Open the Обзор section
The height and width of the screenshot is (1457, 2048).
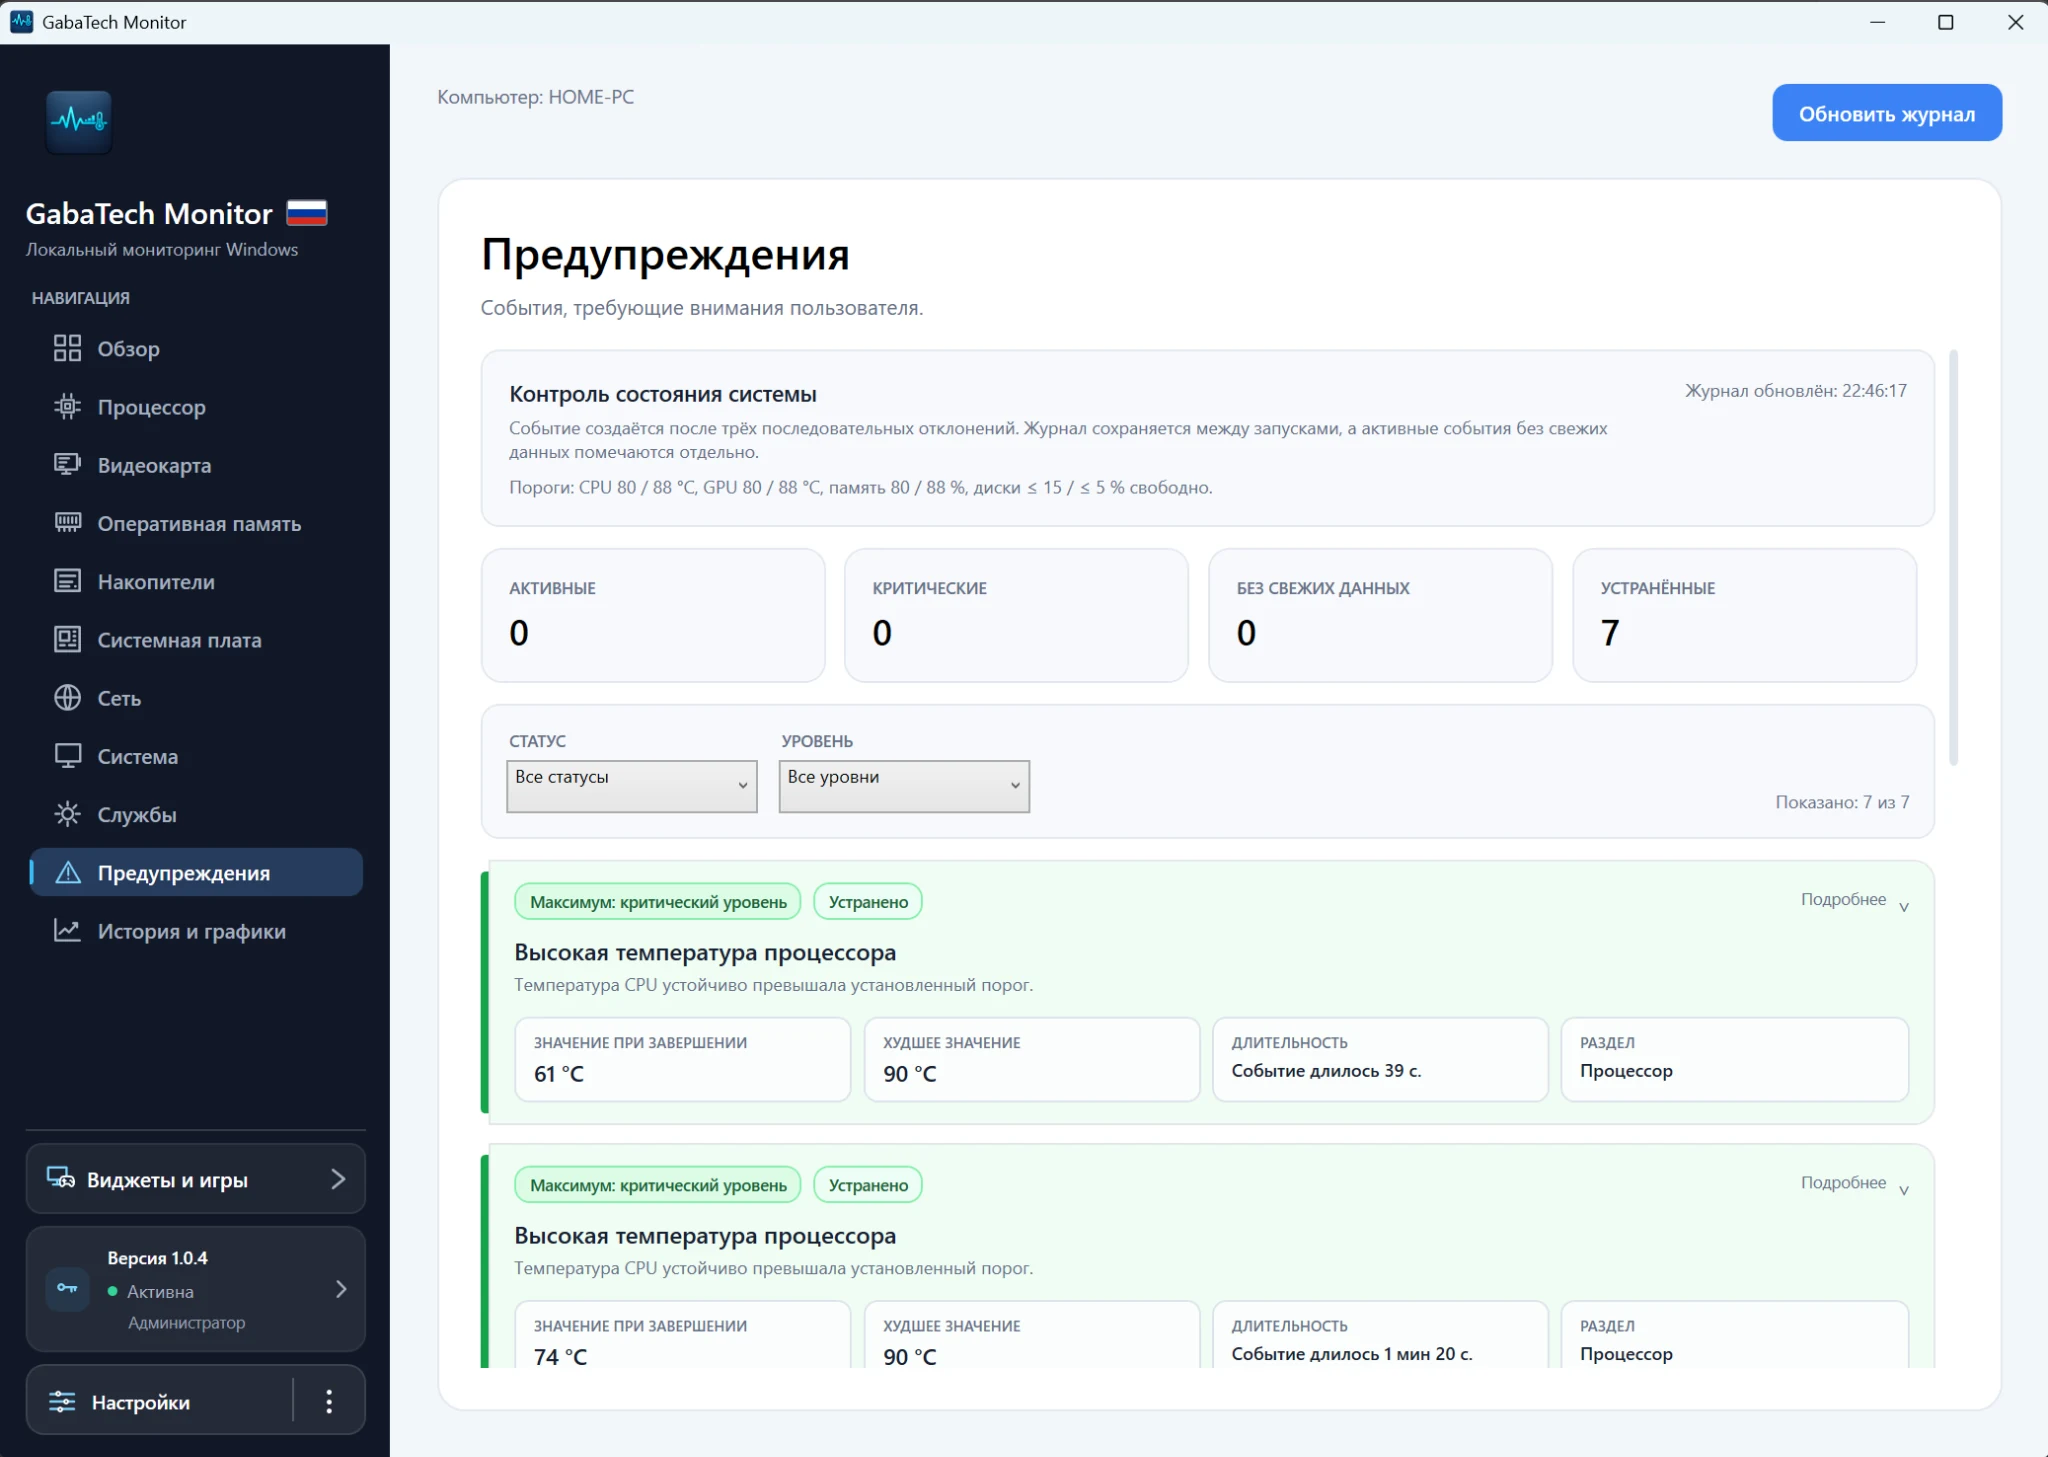(x=196, y=348)
